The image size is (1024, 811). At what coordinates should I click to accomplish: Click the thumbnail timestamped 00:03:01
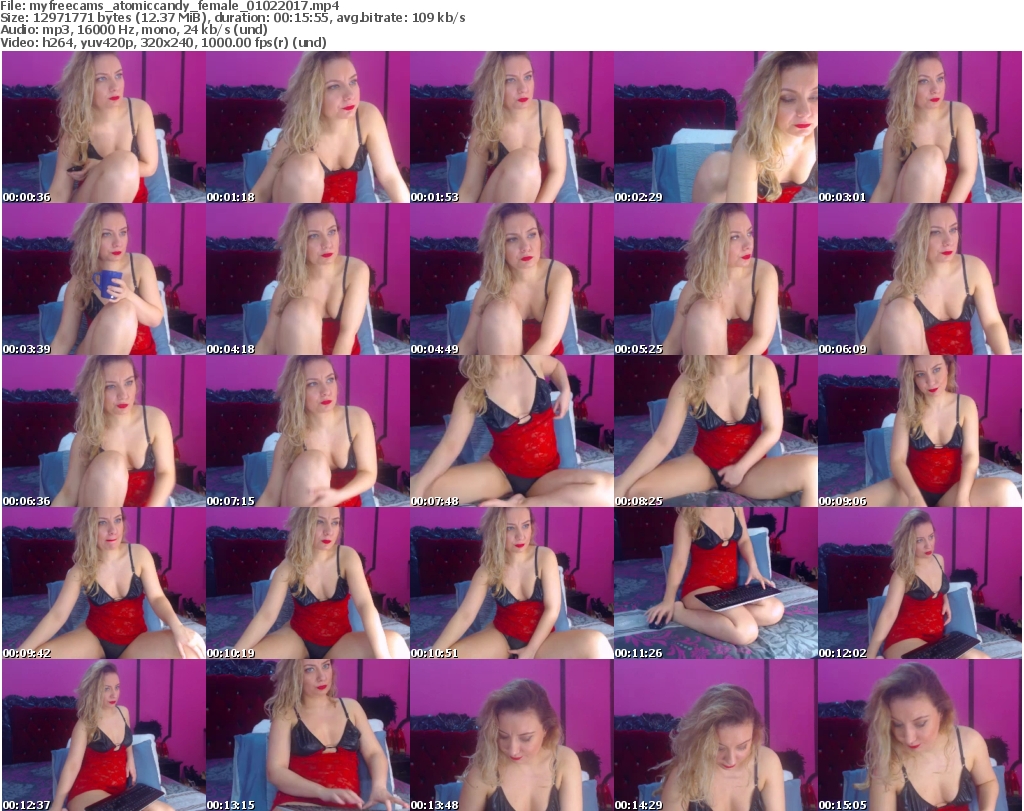point(920,127)
